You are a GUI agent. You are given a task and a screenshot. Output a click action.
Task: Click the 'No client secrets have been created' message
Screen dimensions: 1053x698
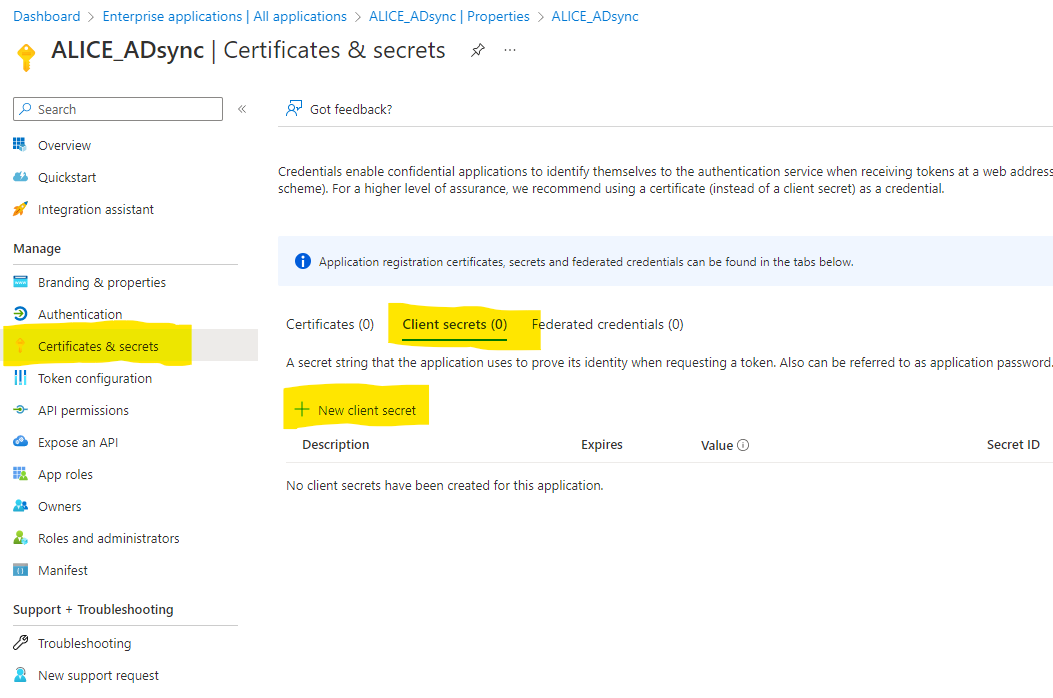point(445,485)
